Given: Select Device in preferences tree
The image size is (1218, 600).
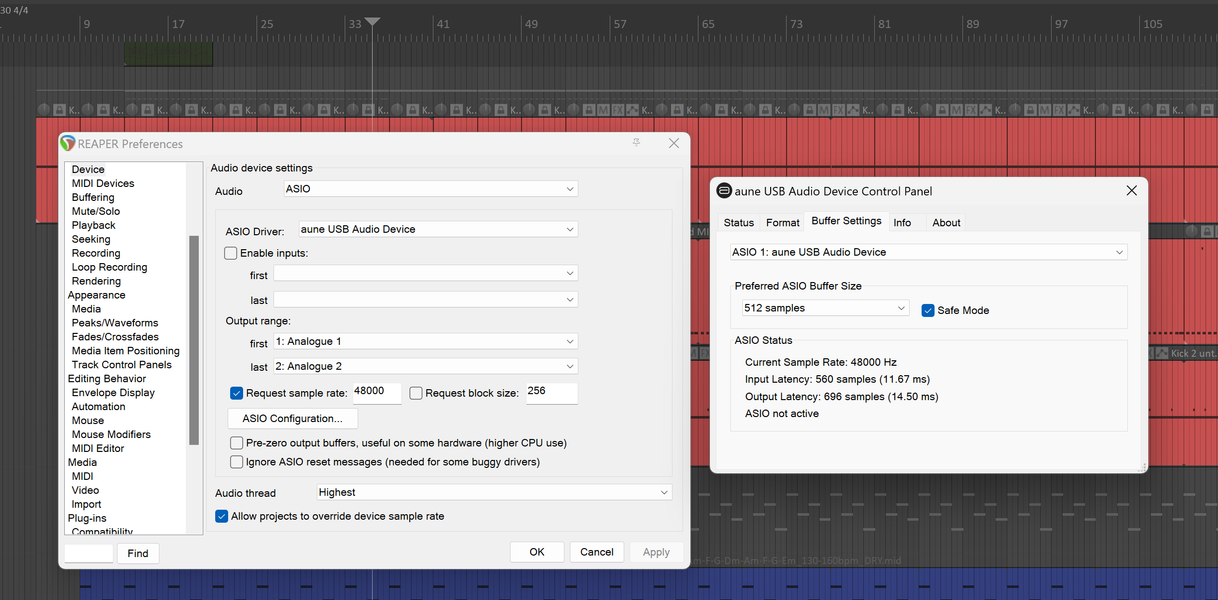Looking at the screenshot, I should (88, 170).
